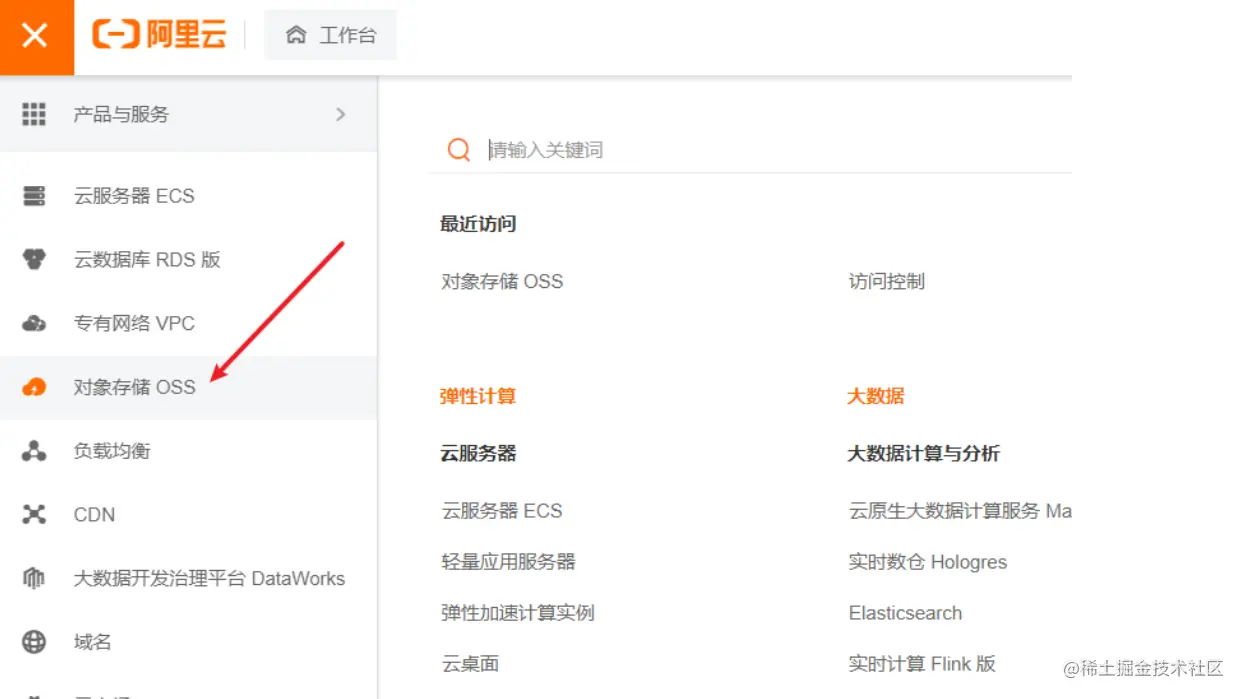Open 弹性加速计算实例 product link
This screenshot has width=1244, height=699.
pyautogui.click(x=518, y=613)
